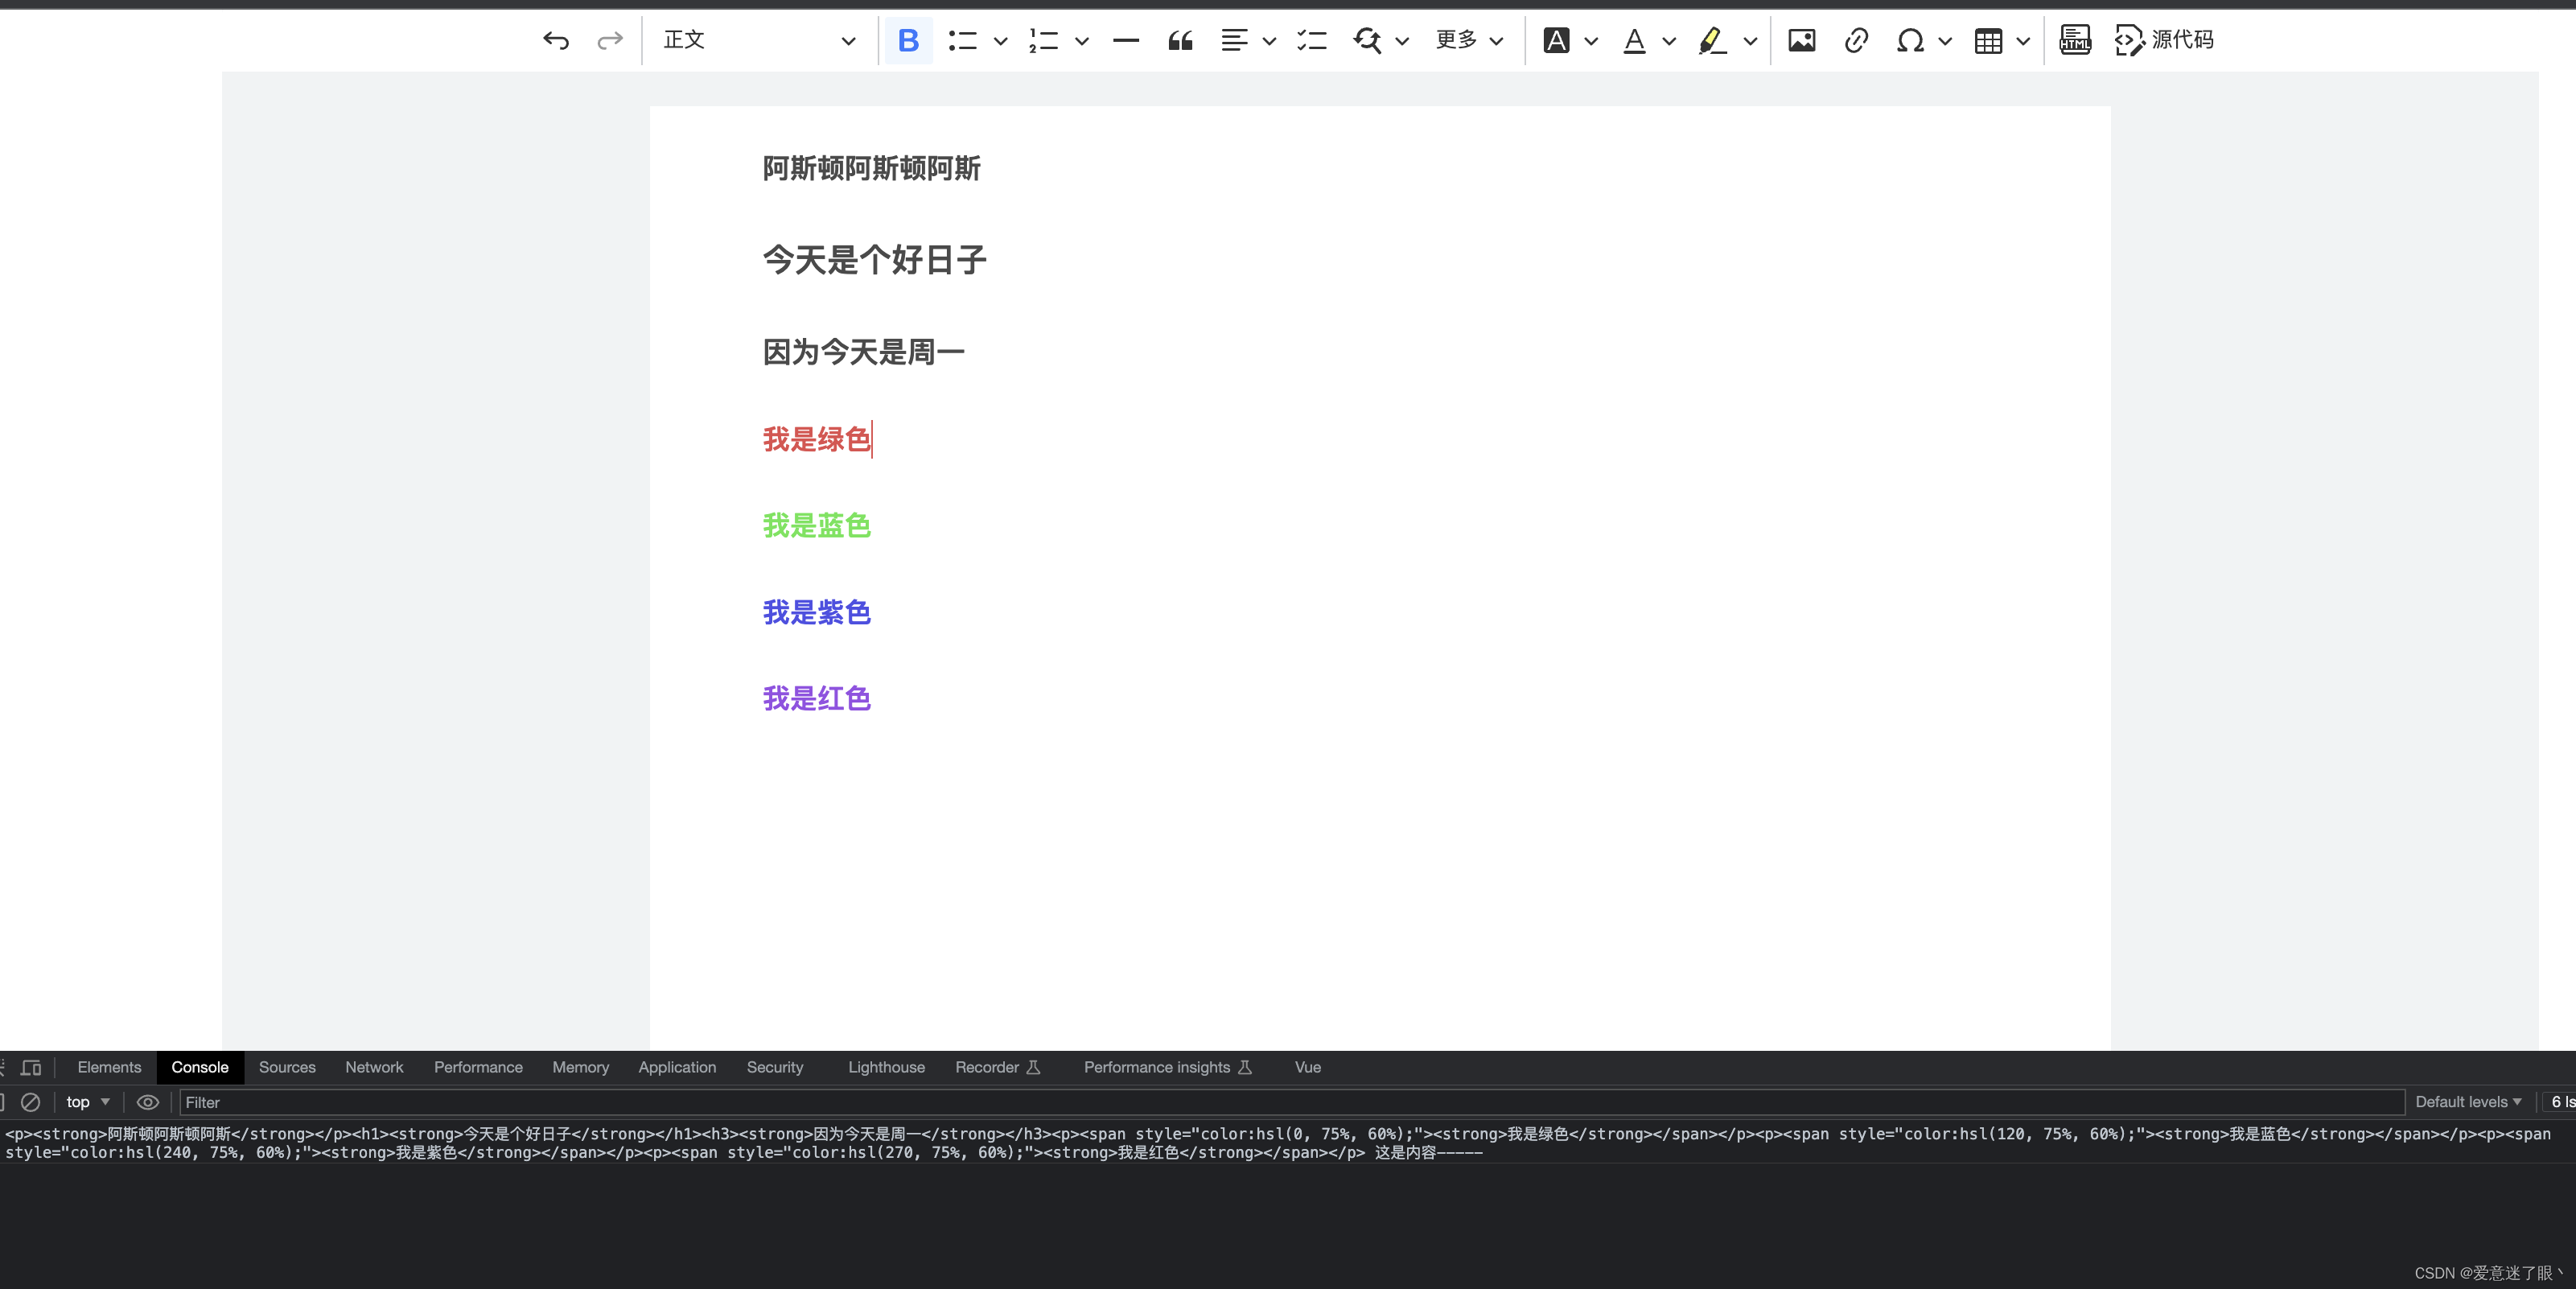Click the redo arrow icon
Viewport: 2576px width, 1289px height.
(609, 40)
